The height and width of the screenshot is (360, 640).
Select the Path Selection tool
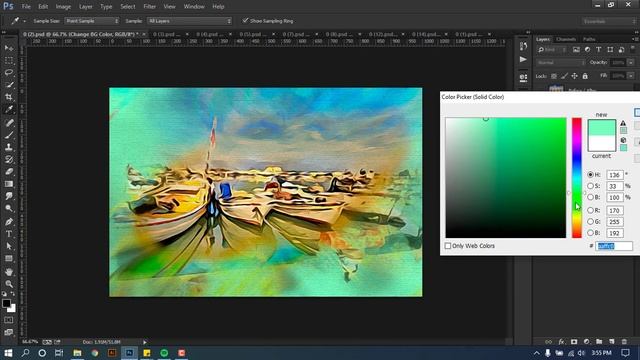click(9, 247)
